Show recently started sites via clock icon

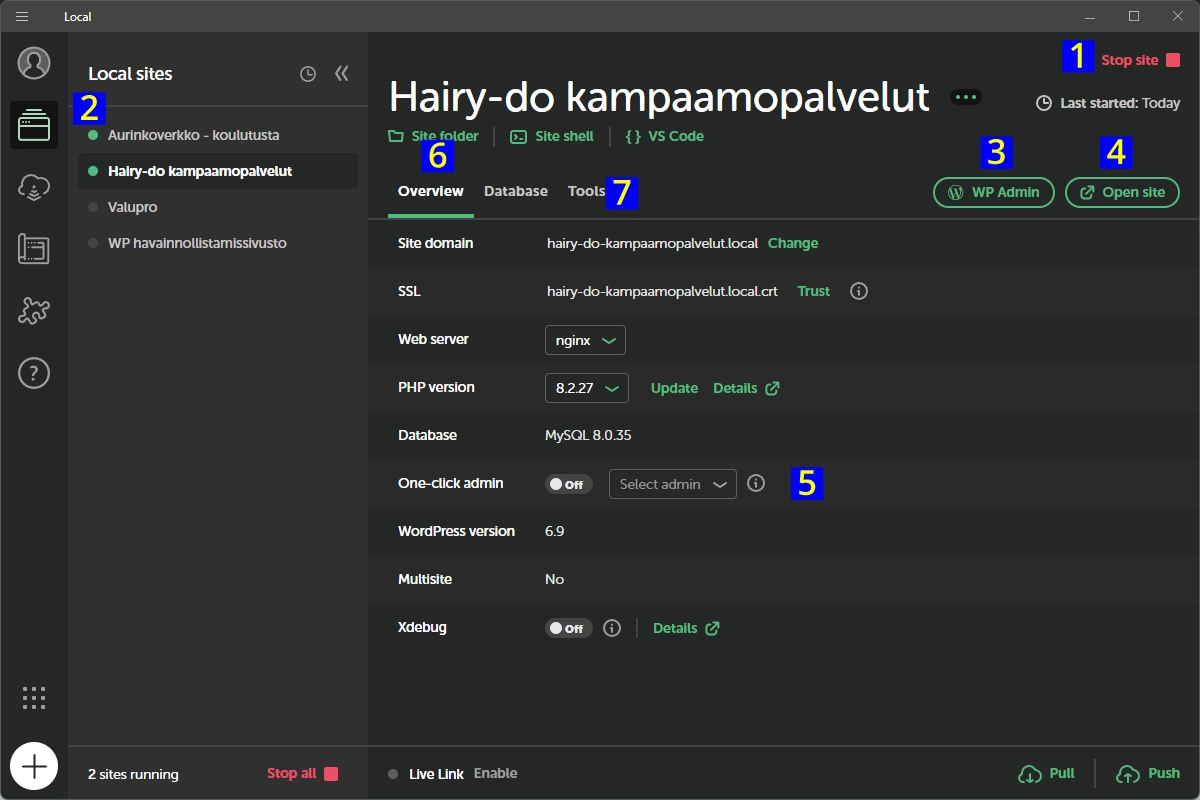[x=307, y=73]
